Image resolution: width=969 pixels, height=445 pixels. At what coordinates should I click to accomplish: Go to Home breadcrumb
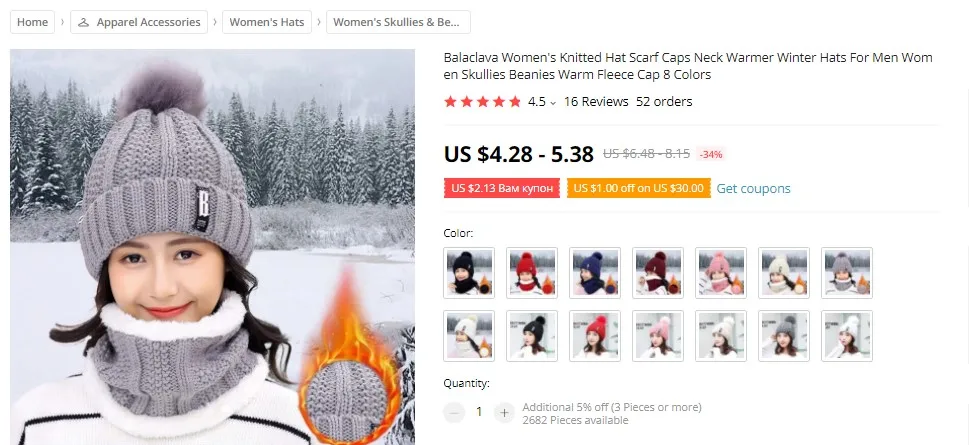coord(33,22)
